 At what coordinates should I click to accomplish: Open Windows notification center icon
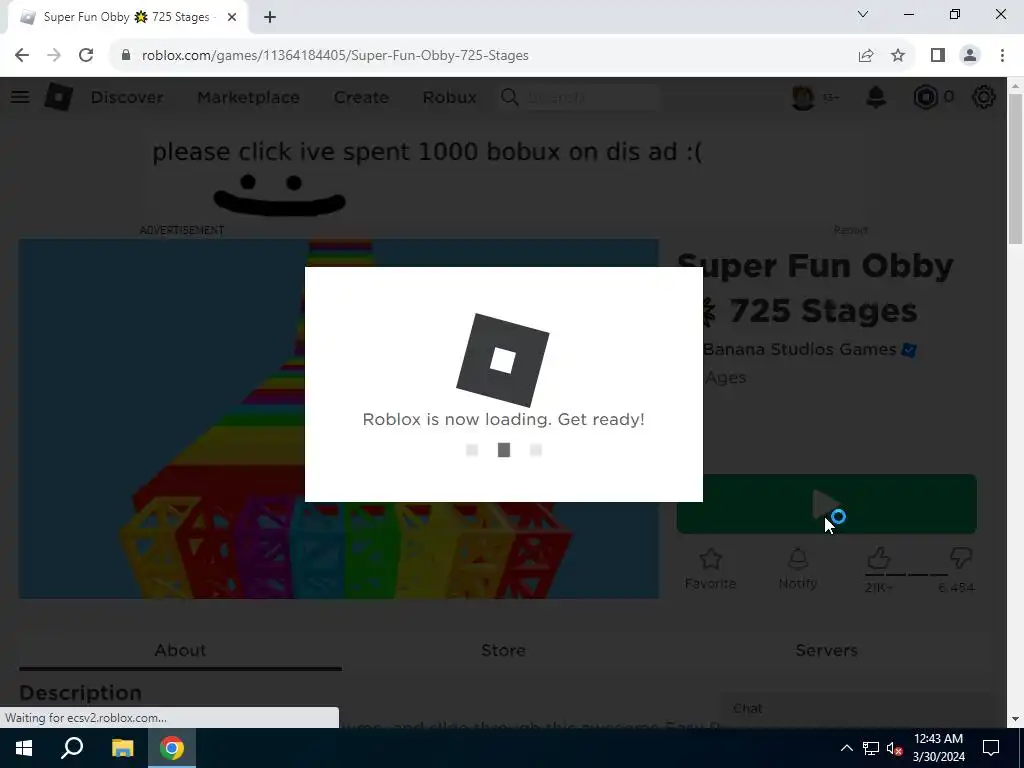[x=991, y=748]
